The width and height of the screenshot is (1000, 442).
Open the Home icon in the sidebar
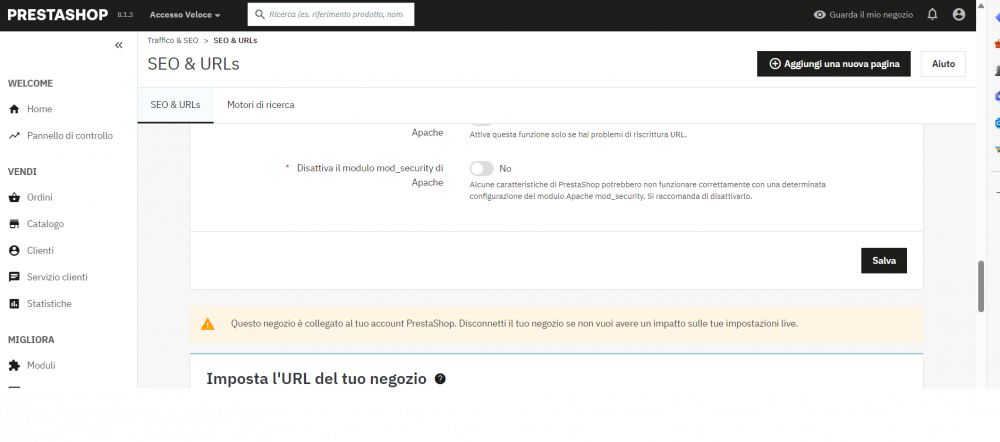click(14, 109)
